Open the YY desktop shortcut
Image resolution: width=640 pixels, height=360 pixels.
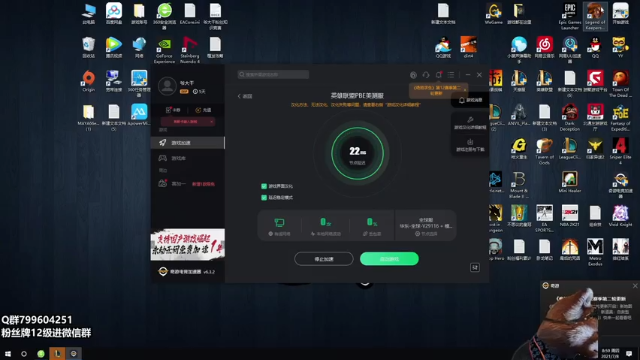click(x=620, y=47)
